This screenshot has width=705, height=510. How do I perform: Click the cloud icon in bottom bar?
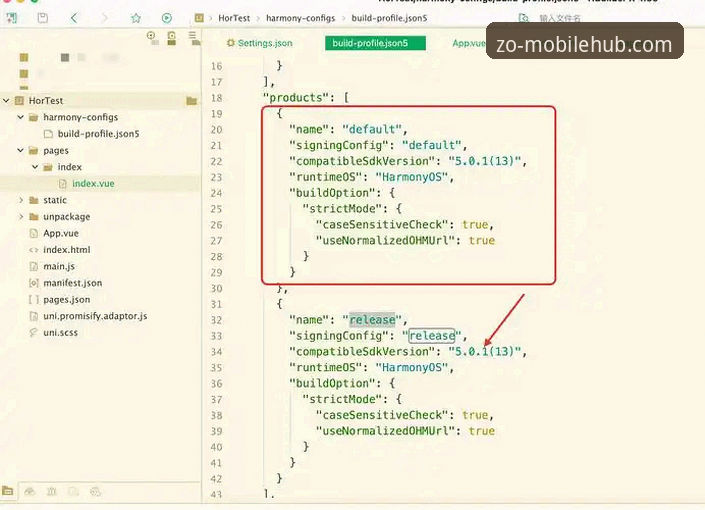click(30, 491)
